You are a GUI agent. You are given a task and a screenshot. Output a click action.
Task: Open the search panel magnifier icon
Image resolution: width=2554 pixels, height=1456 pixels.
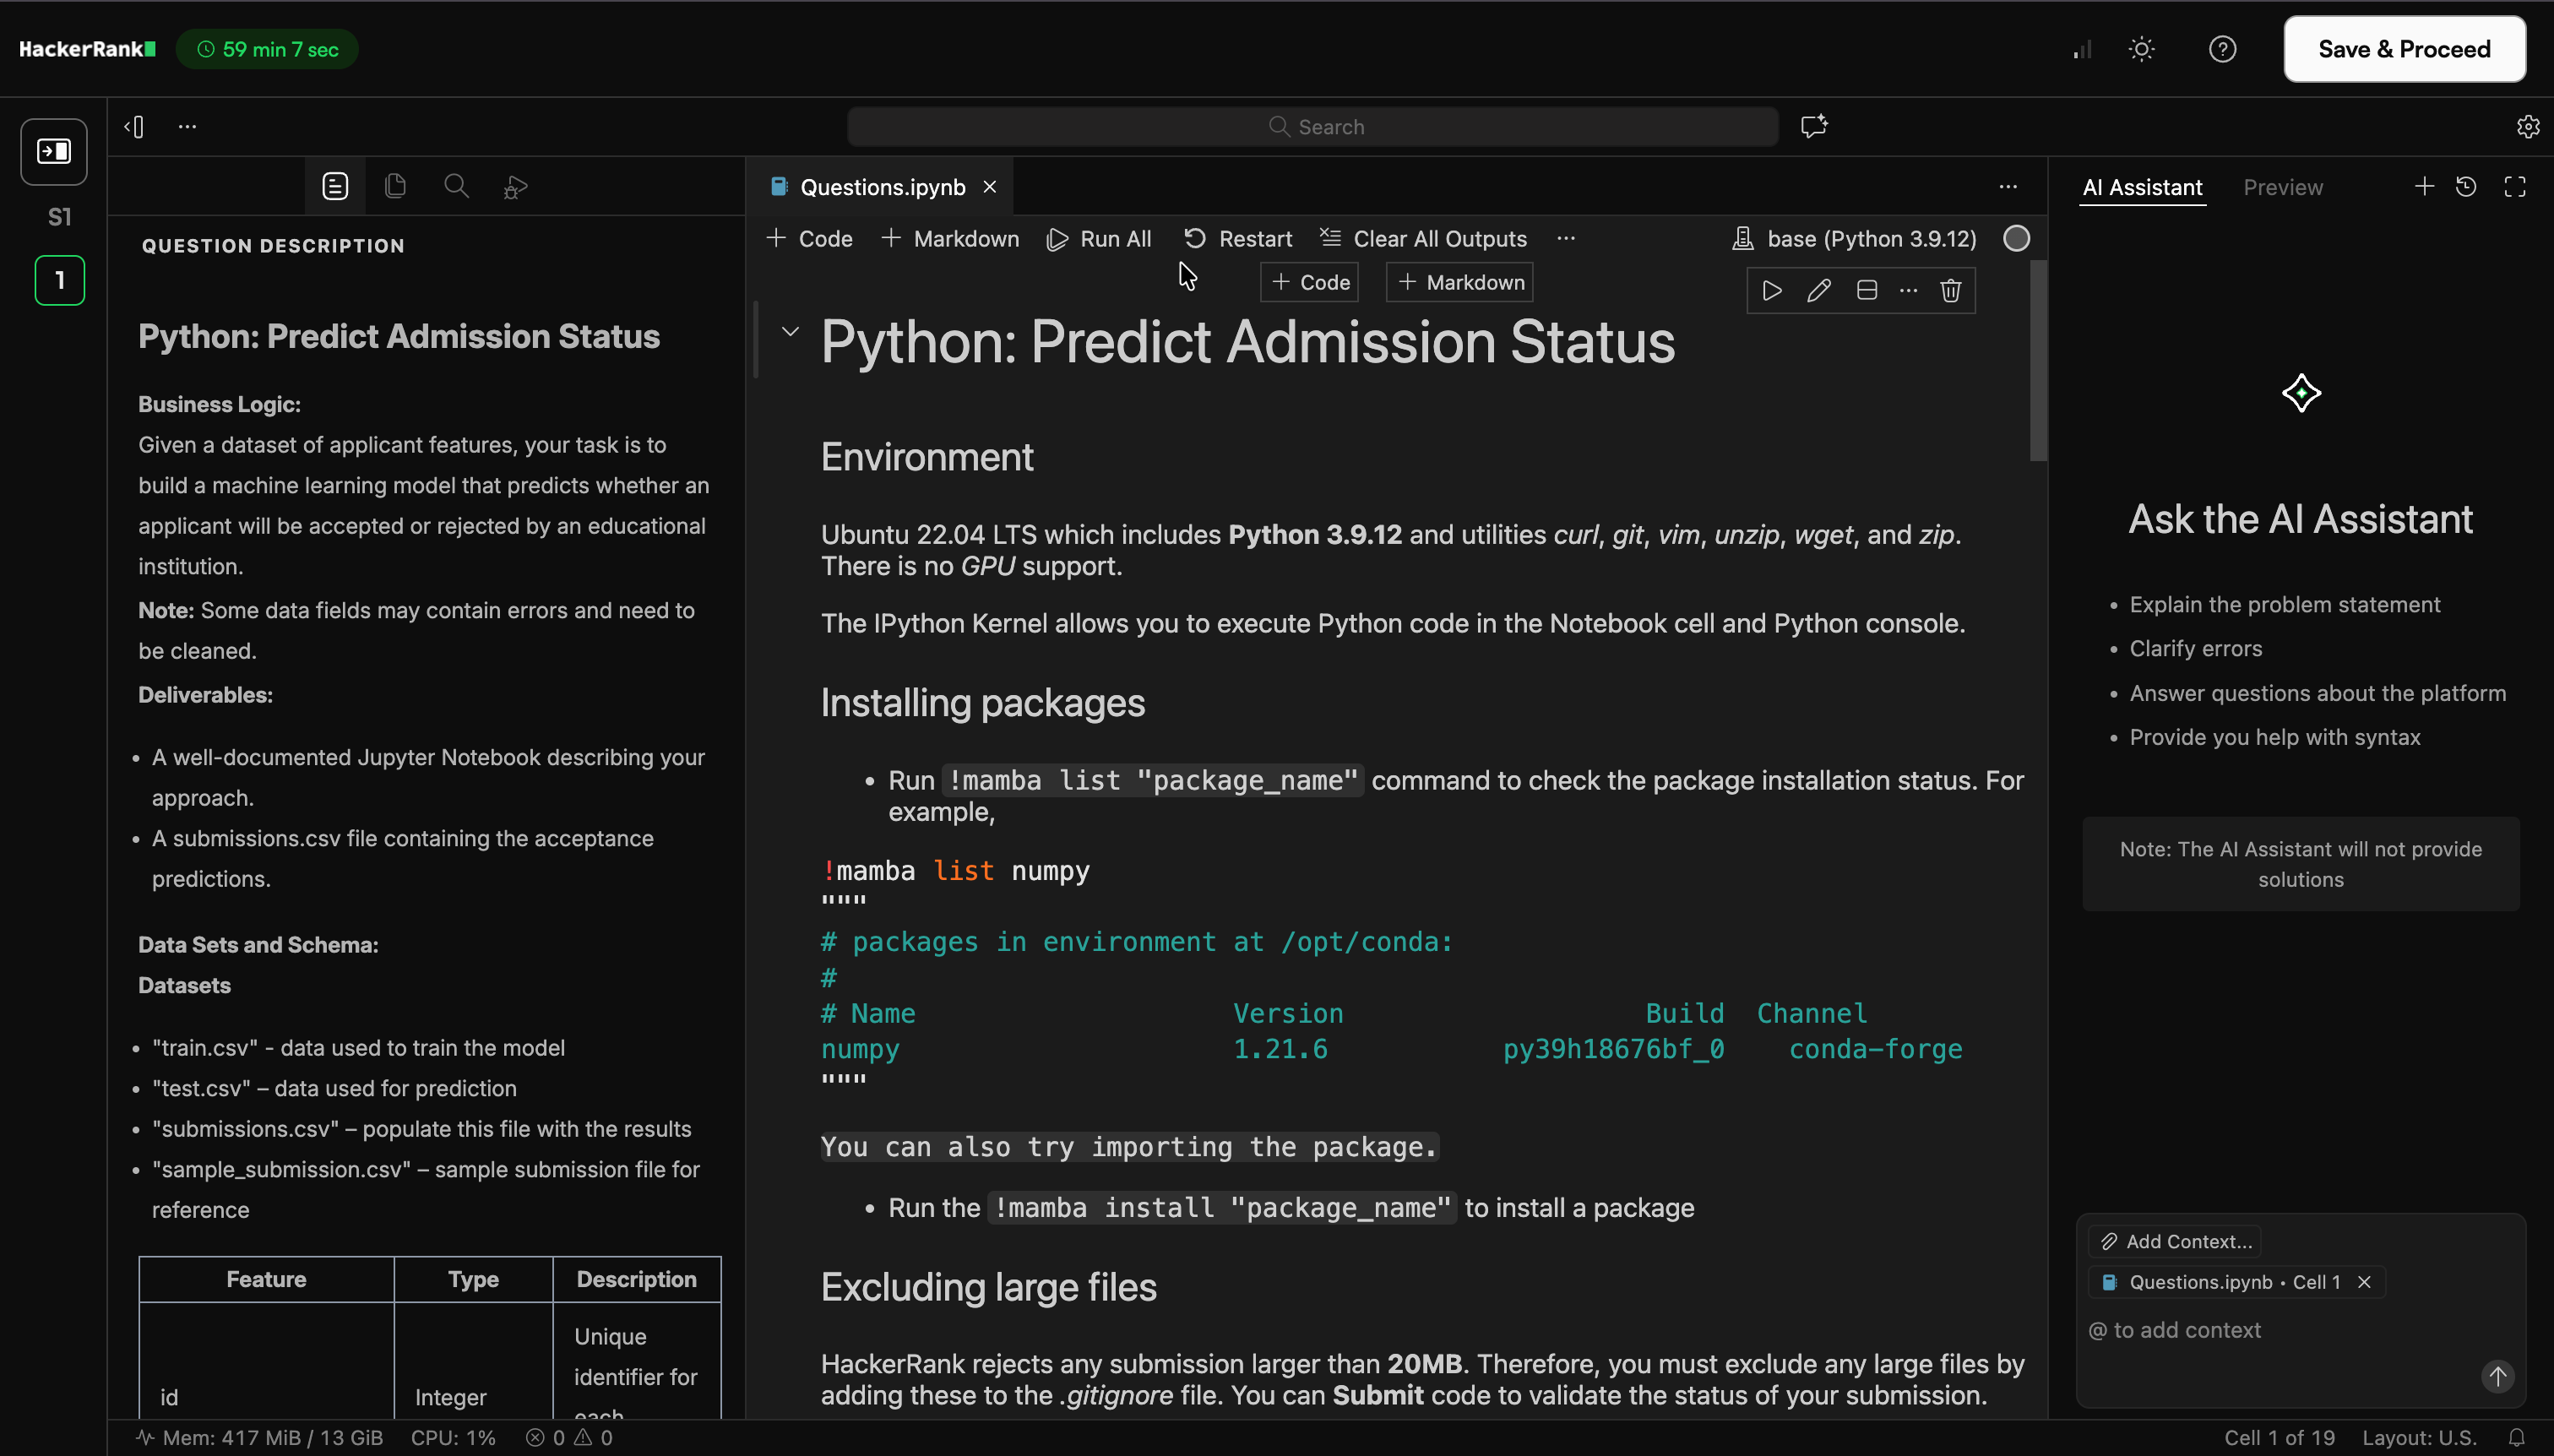tap(456, 186)
